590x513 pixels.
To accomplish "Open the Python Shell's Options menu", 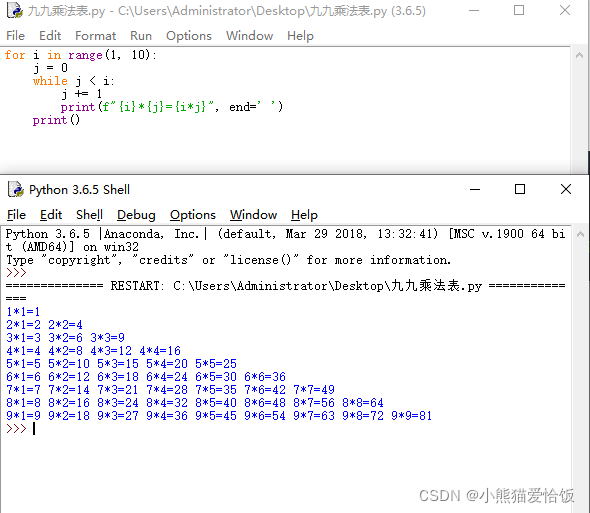I will 193,215.
